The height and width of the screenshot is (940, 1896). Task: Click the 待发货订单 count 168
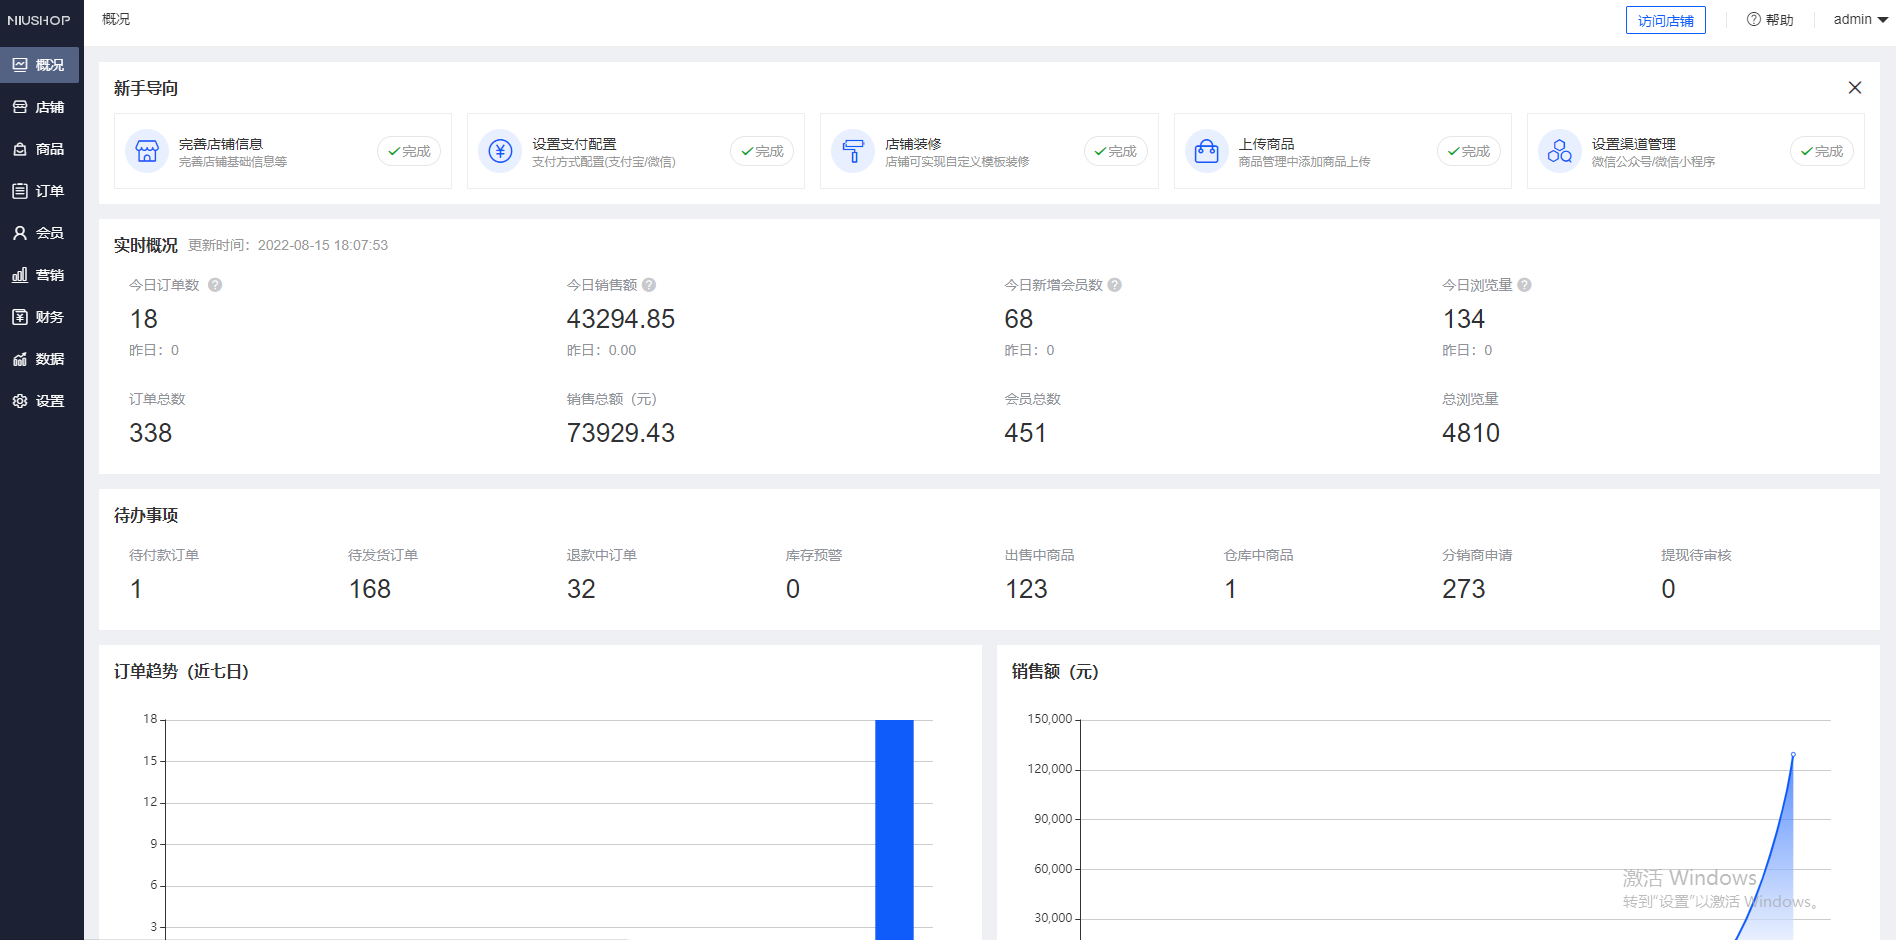[x=370, y=589]
